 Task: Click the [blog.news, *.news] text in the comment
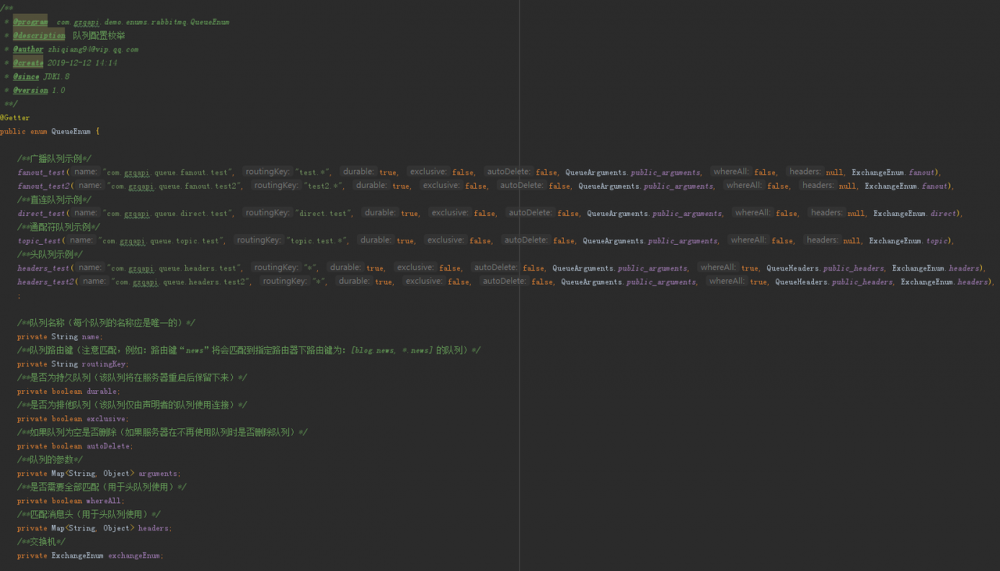pos(392,350)
